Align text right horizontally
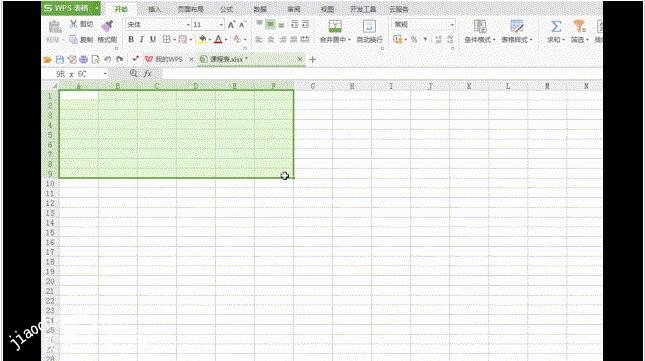The width and height of the screenshot is (645, 361). 283,39
